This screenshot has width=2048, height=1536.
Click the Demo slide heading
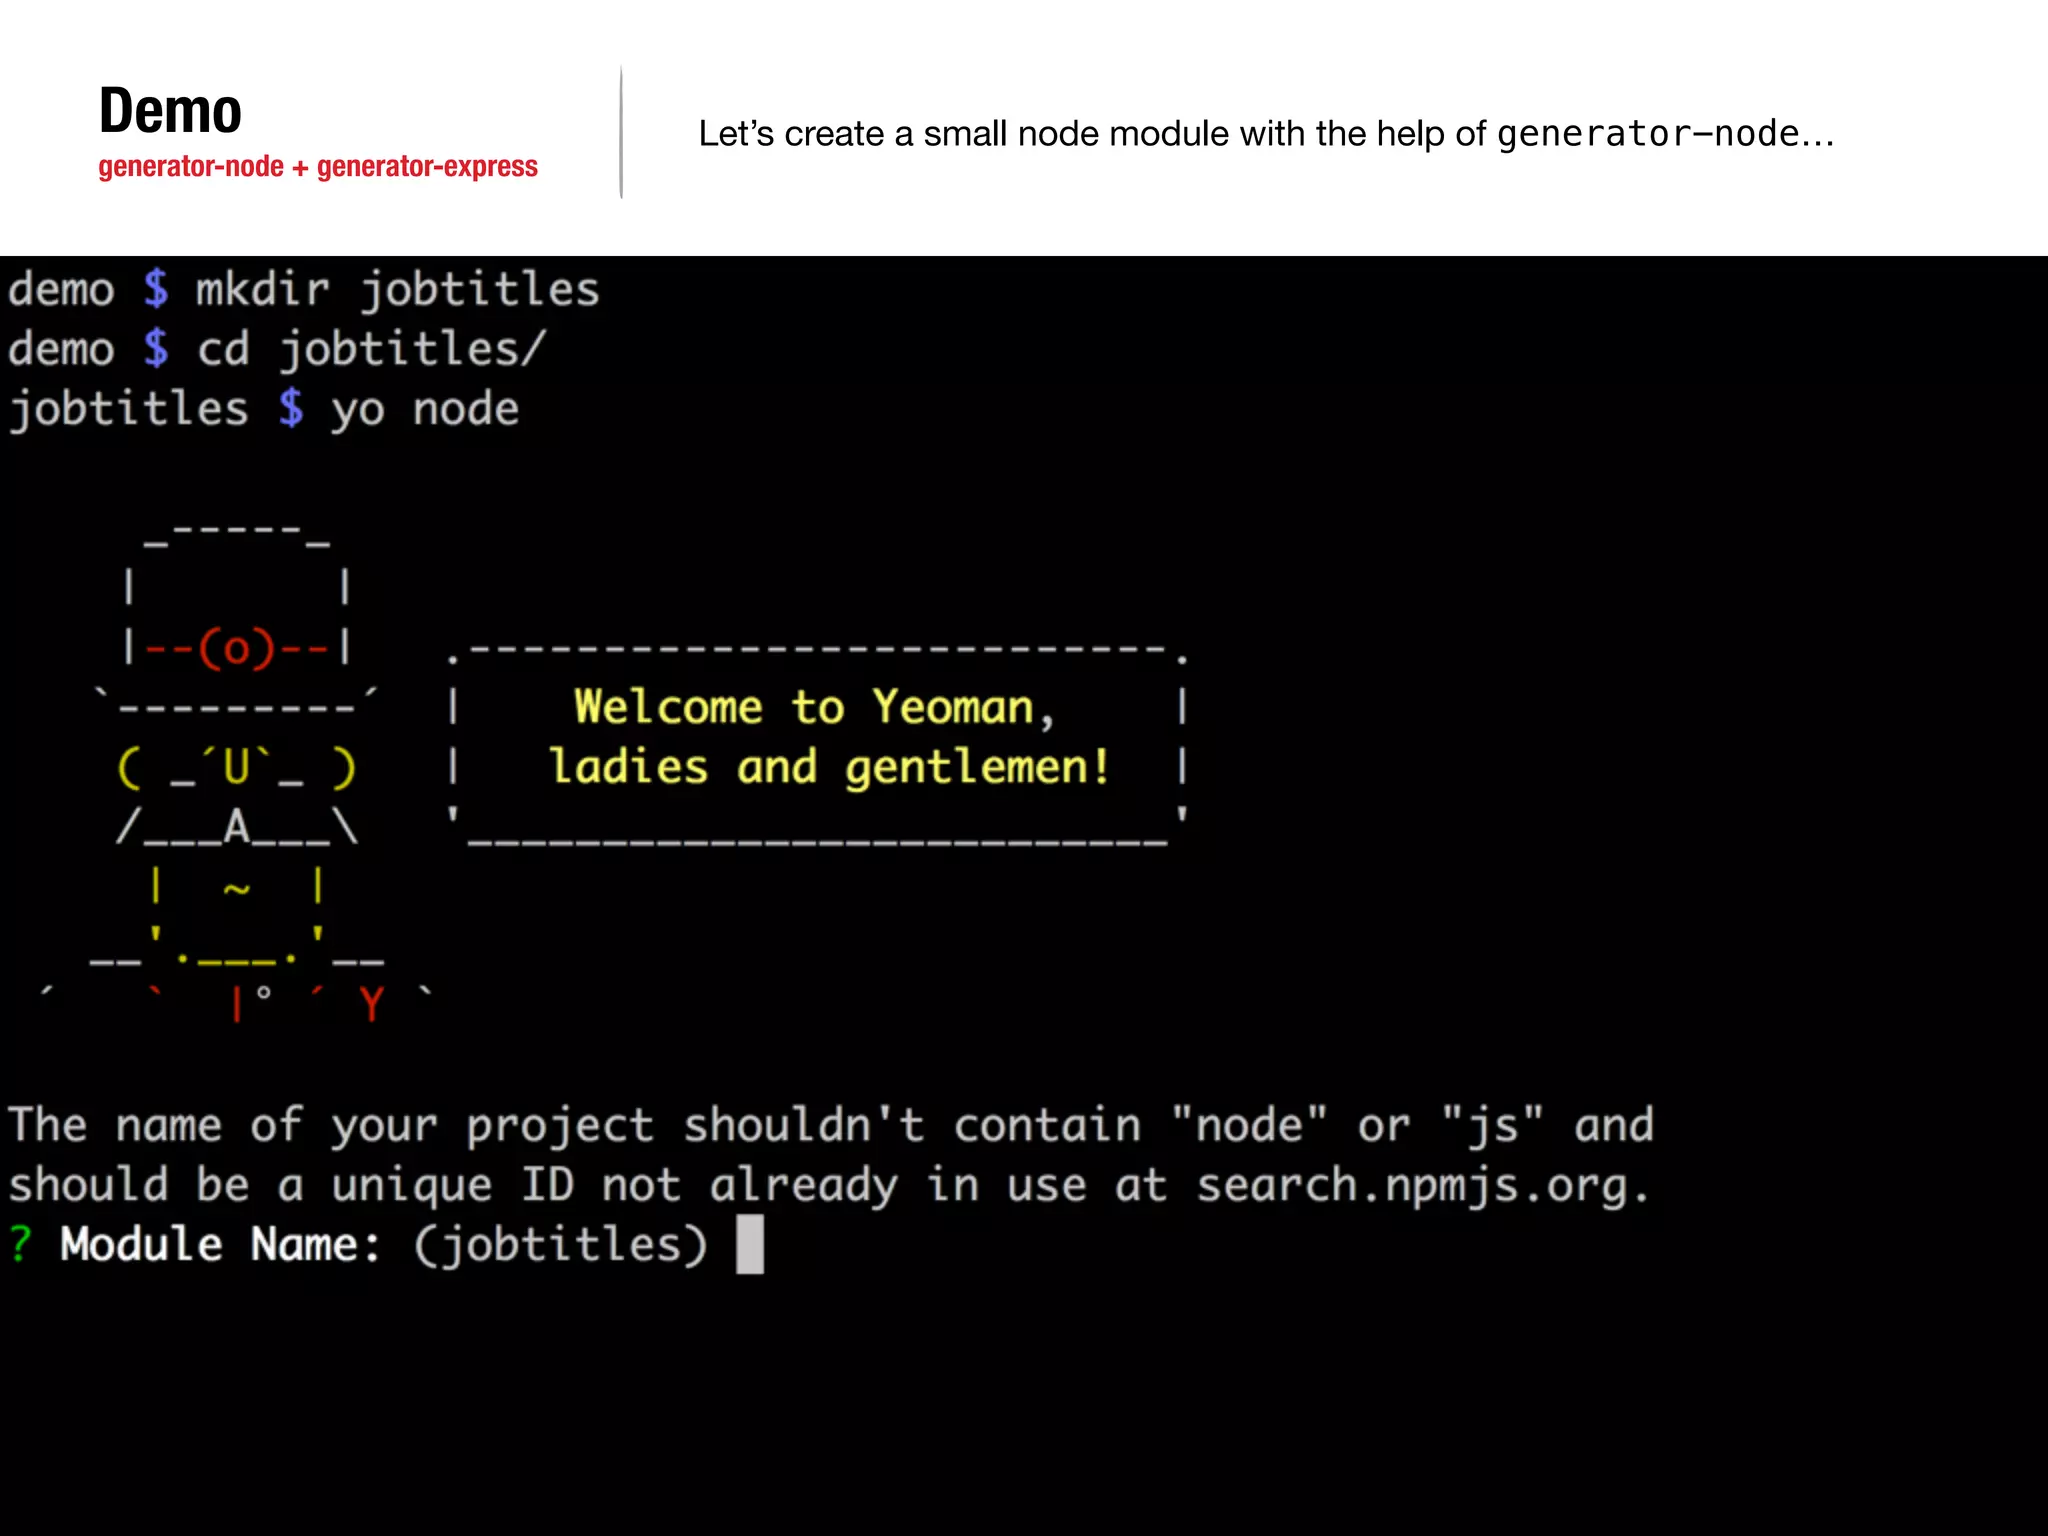(170, 110)
